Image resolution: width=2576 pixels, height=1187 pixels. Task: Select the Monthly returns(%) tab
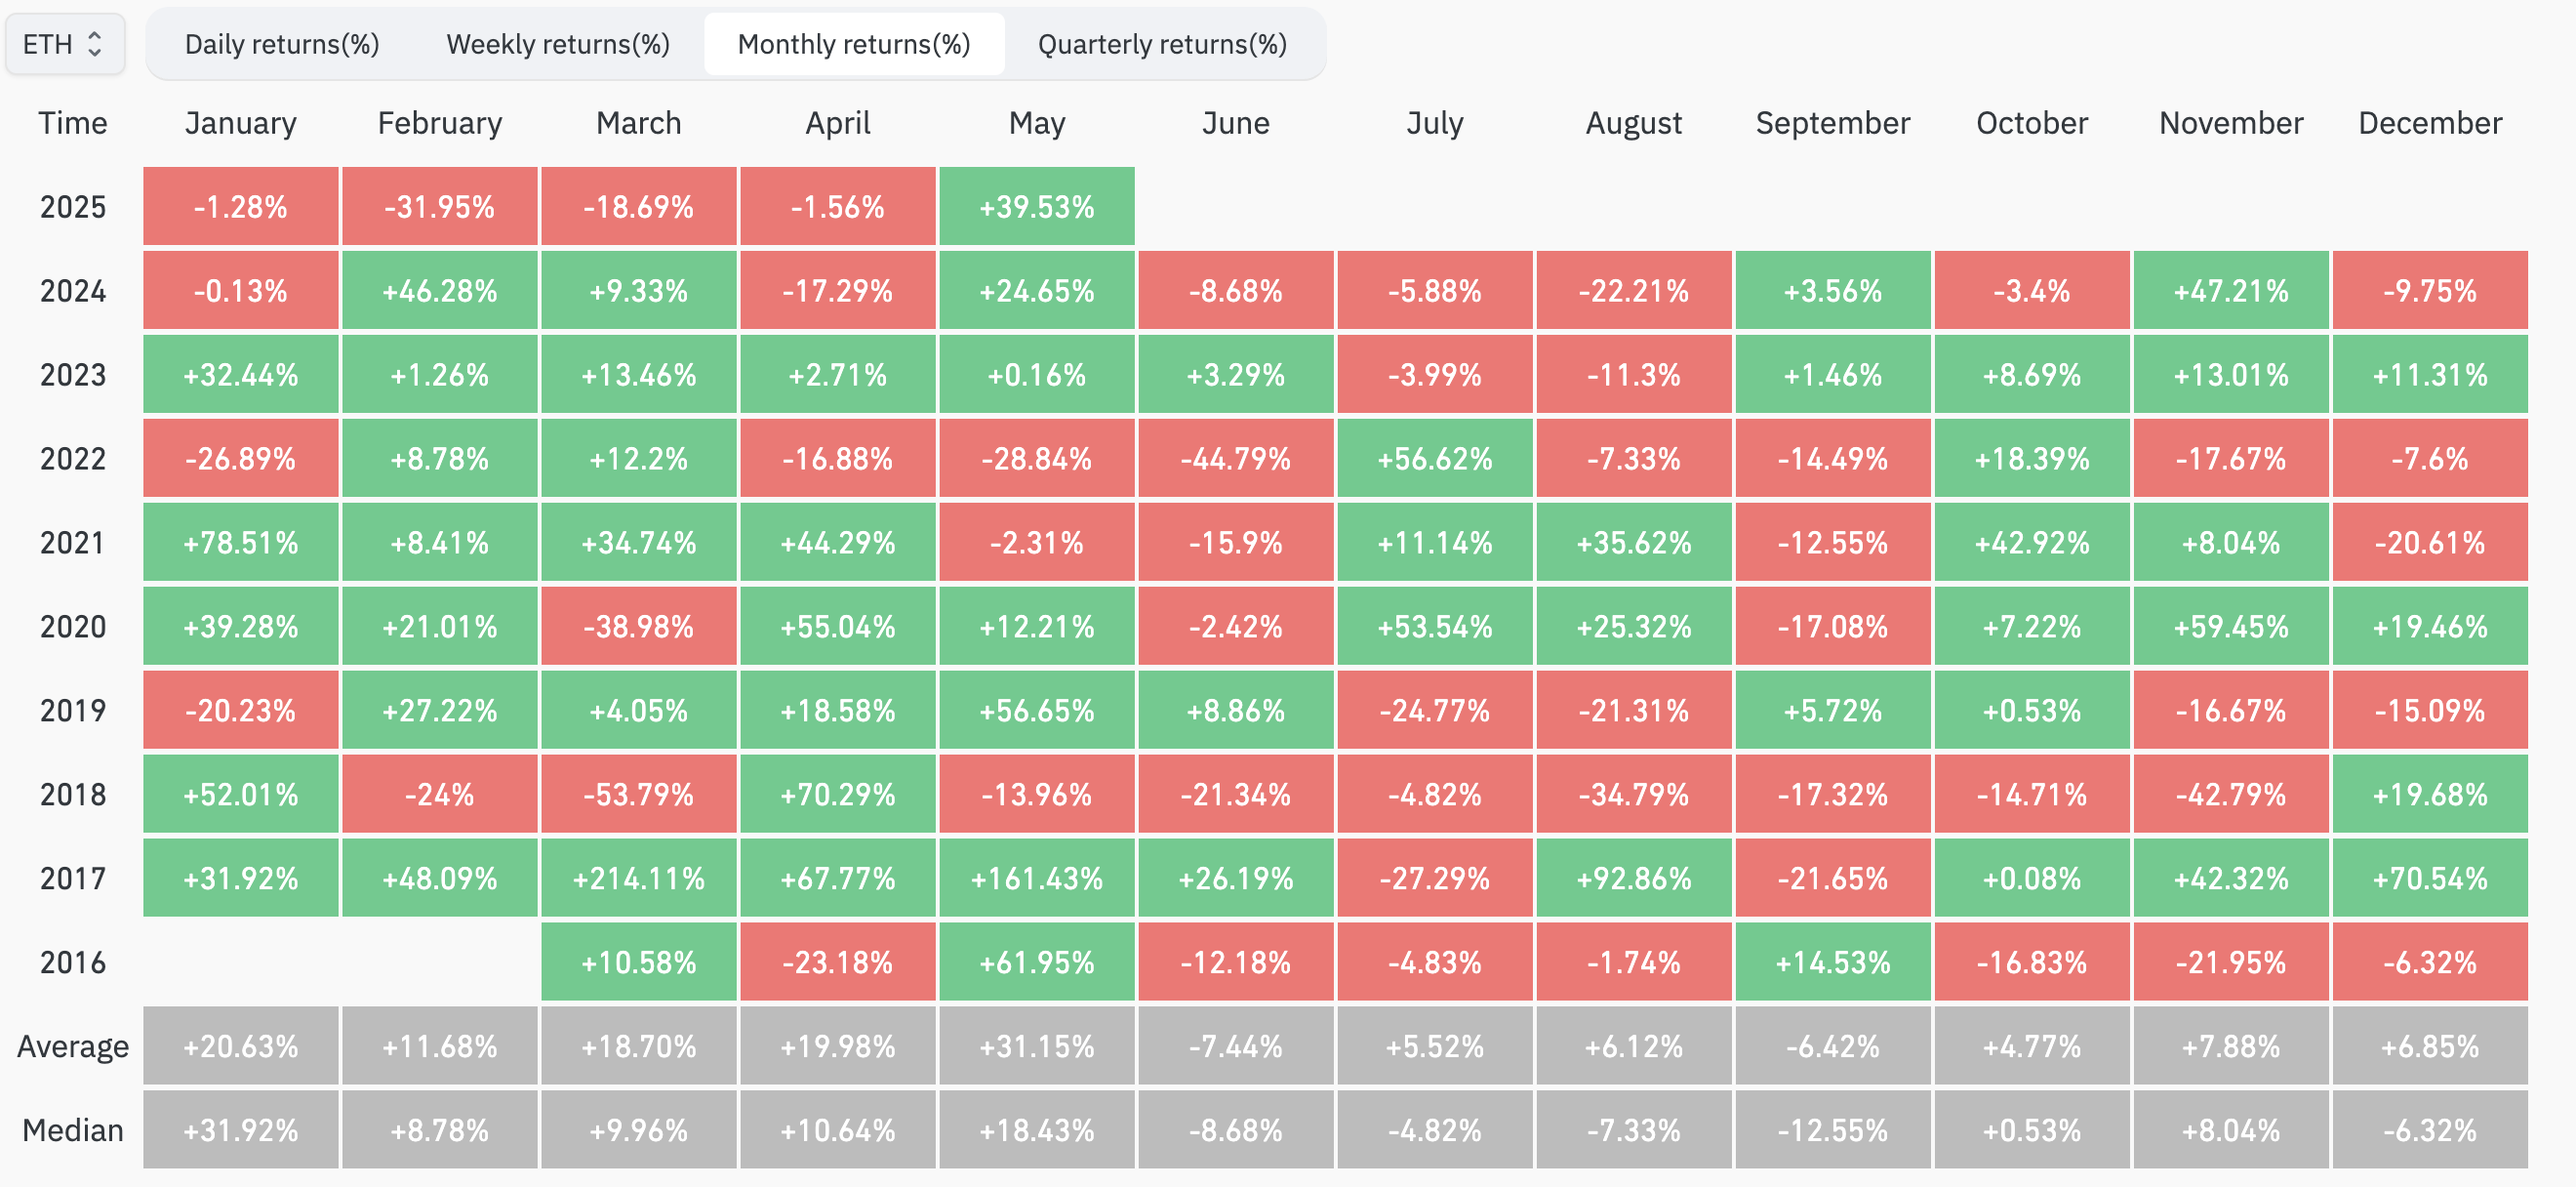tap(854, 44)
